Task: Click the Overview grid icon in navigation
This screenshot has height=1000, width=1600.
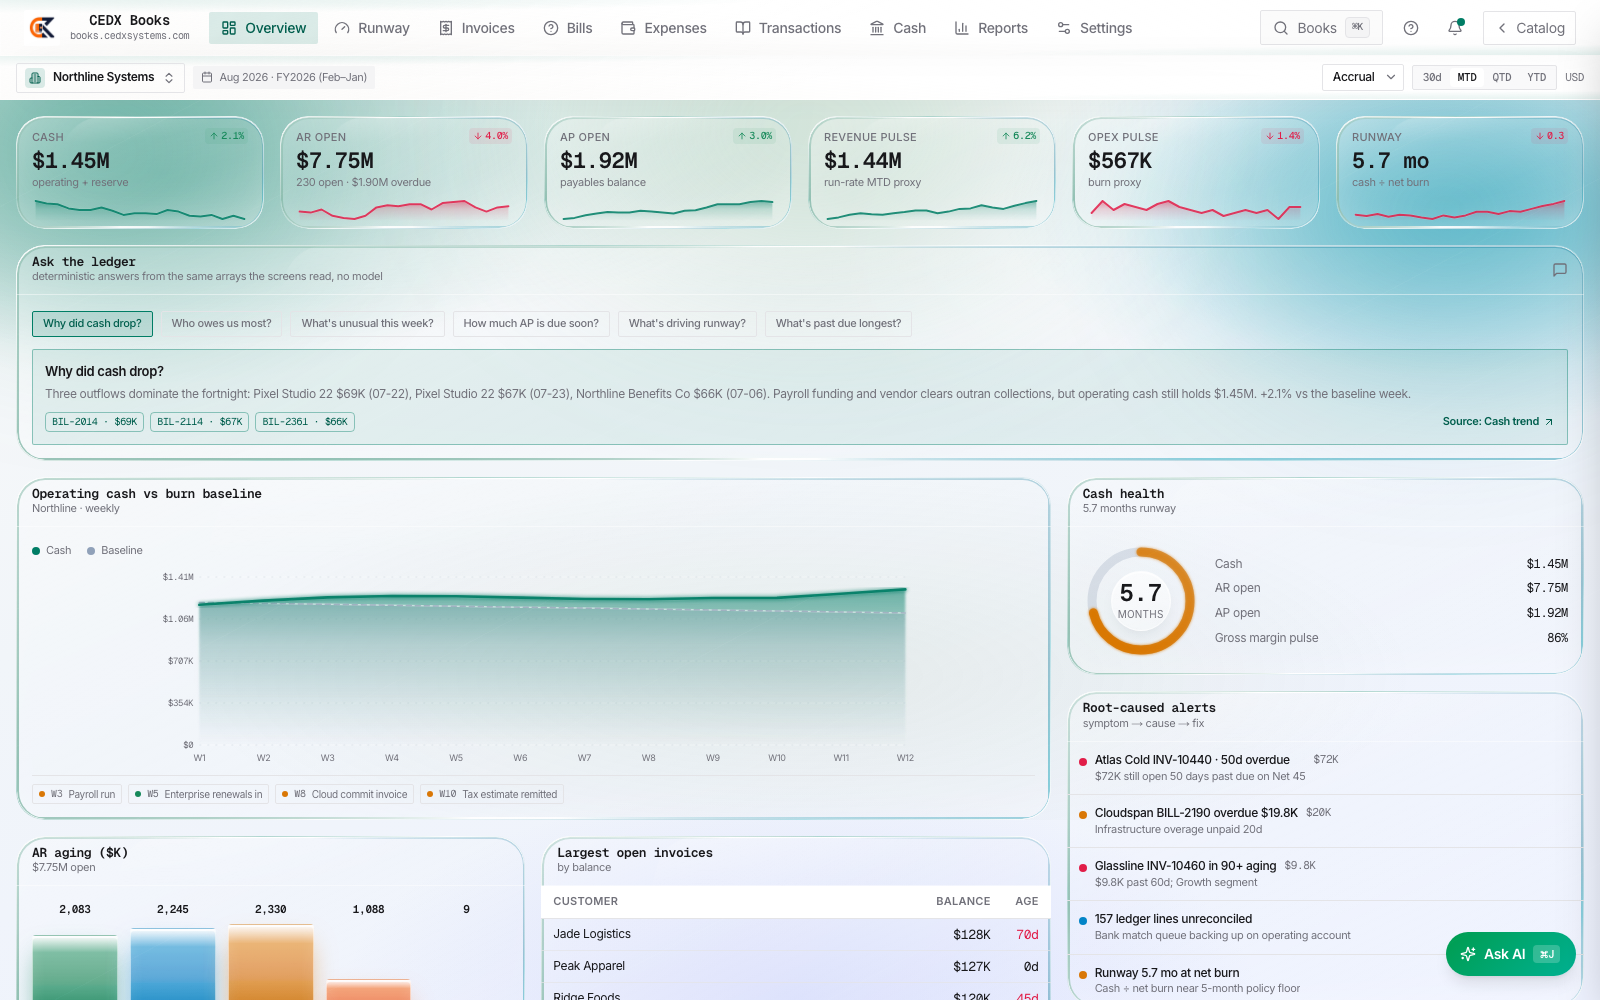Action: [229, 28]
